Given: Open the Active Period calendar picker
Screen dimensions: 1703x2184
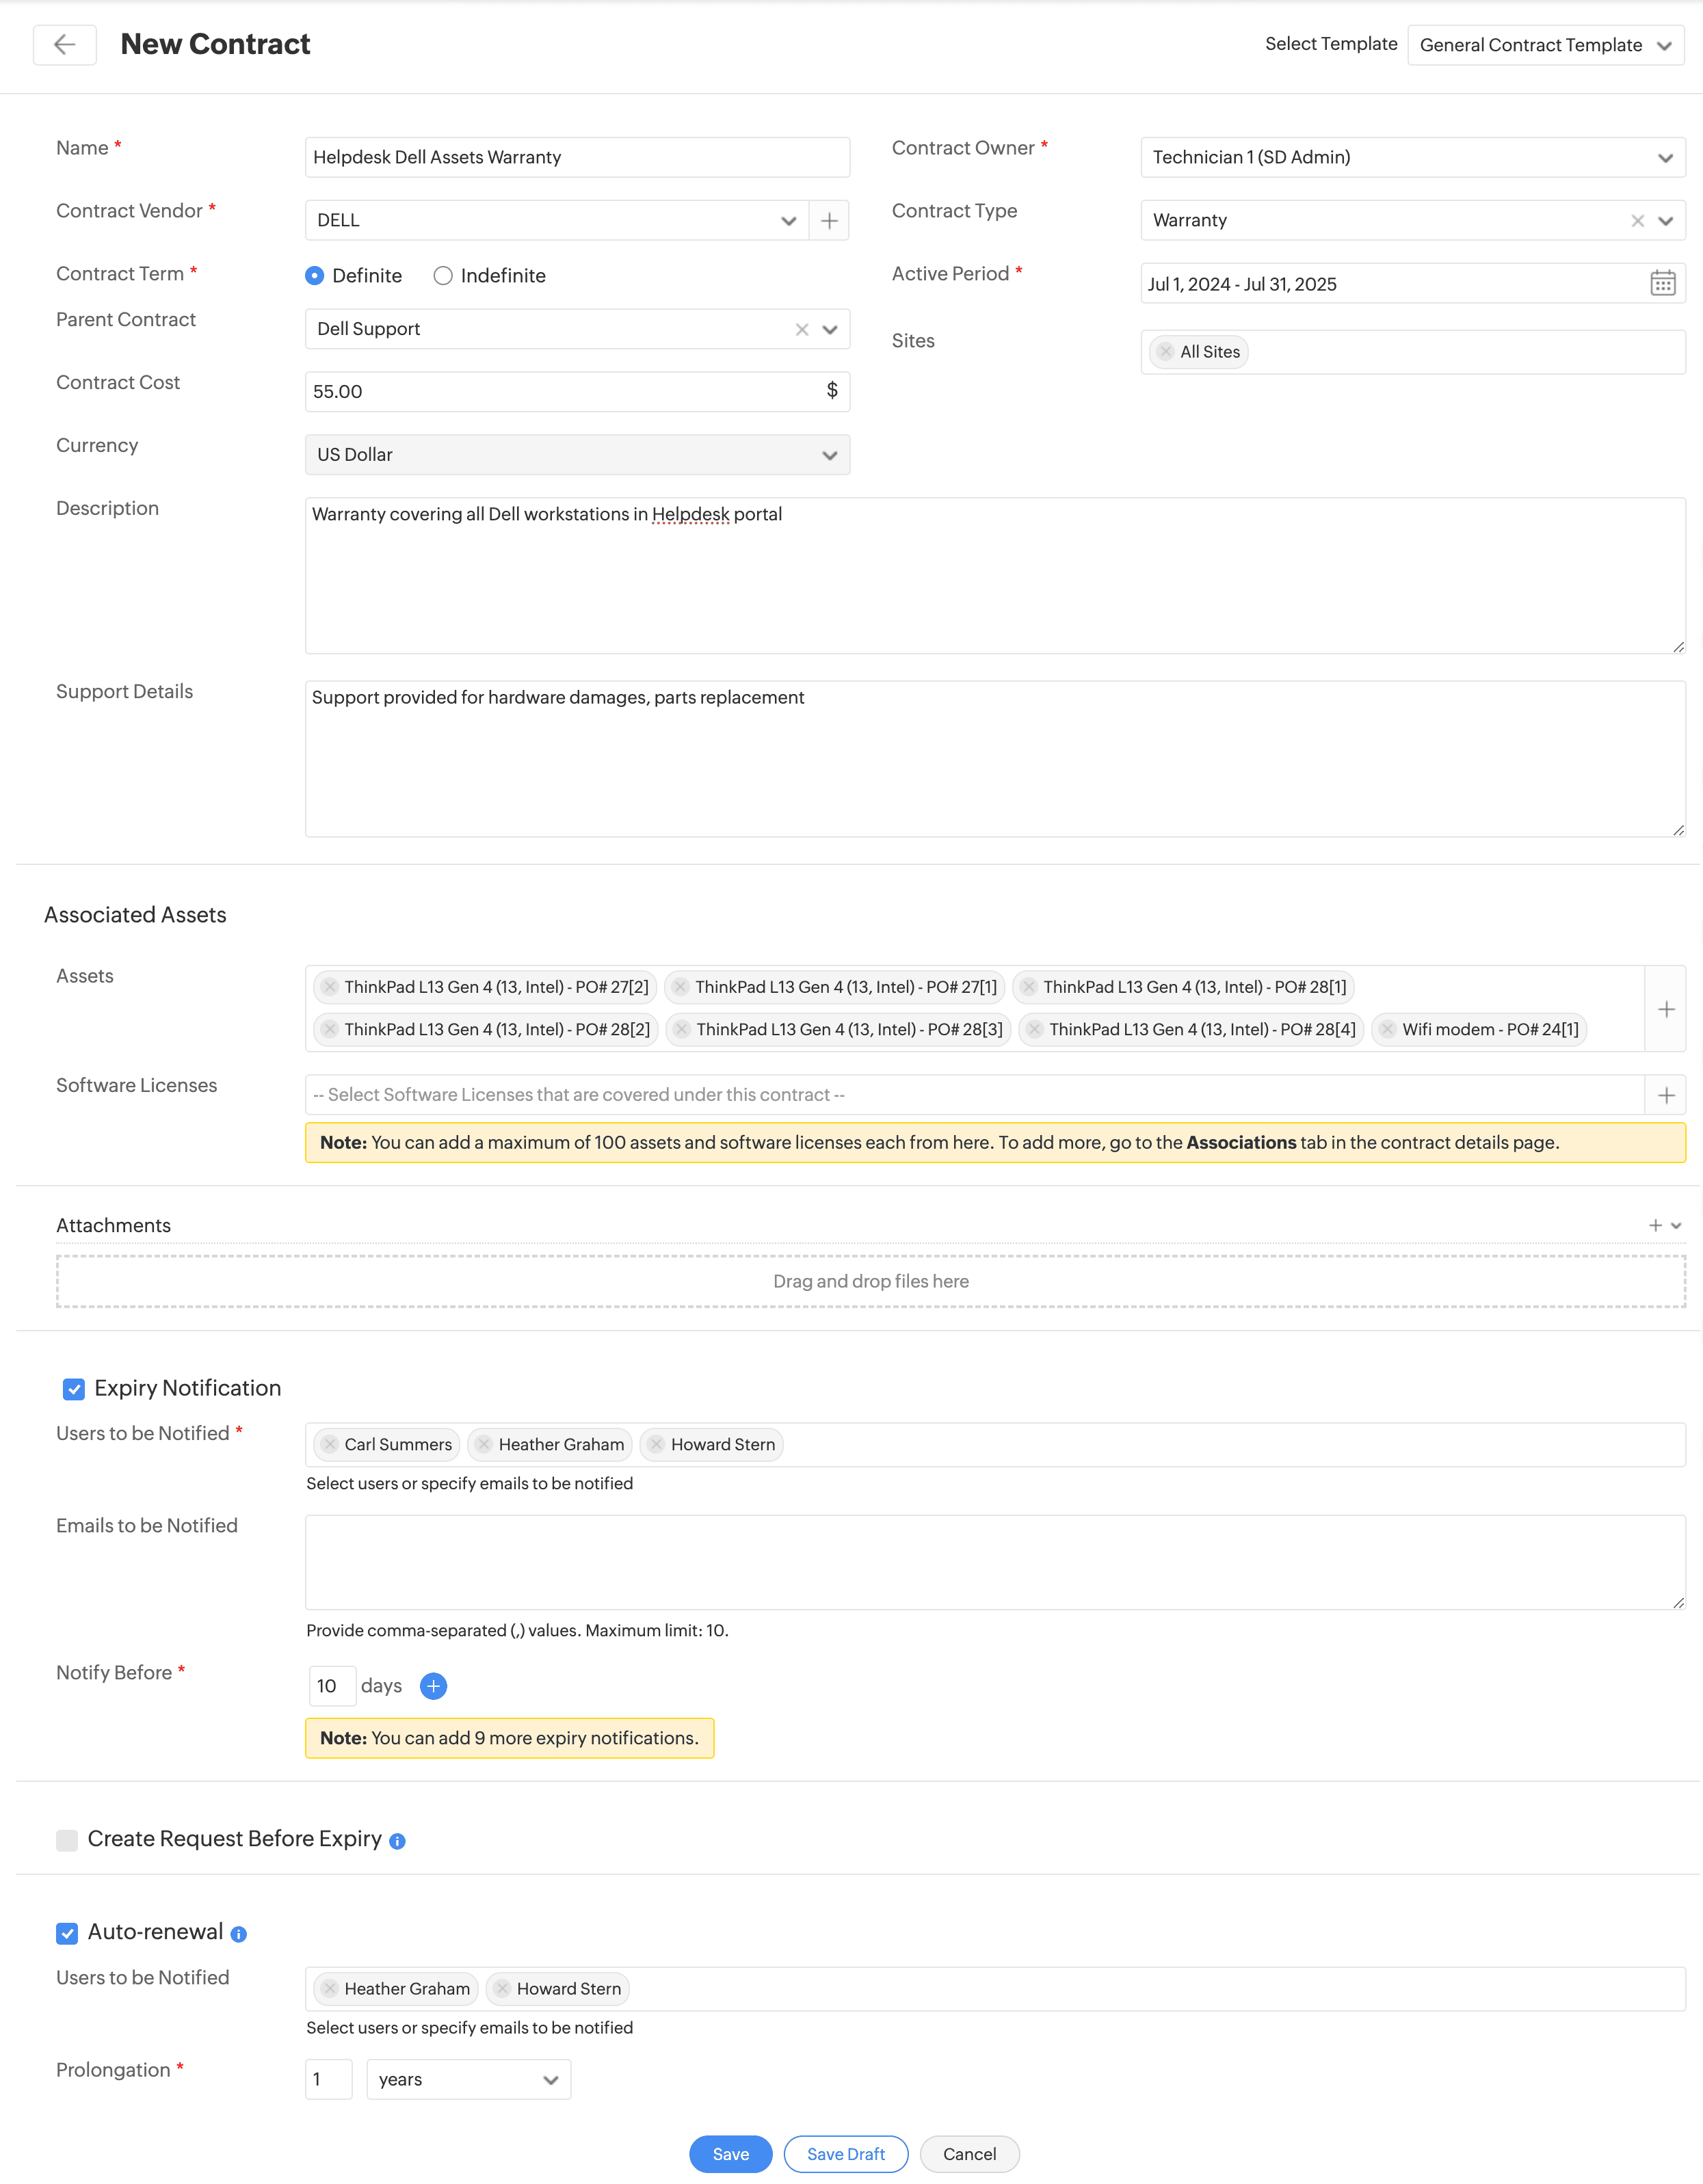Looking at the screenshot, I should tap(1662, 283).
